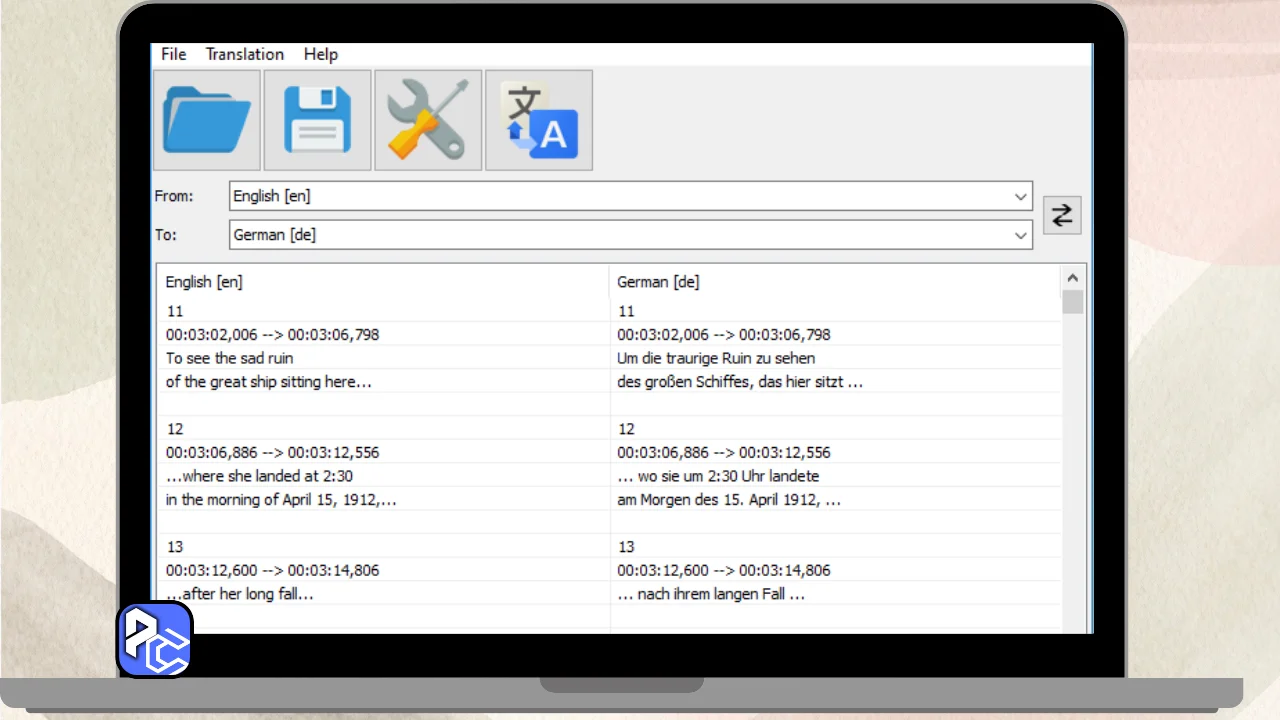Click subtitle number 12 in the German column

coord(626,429)
